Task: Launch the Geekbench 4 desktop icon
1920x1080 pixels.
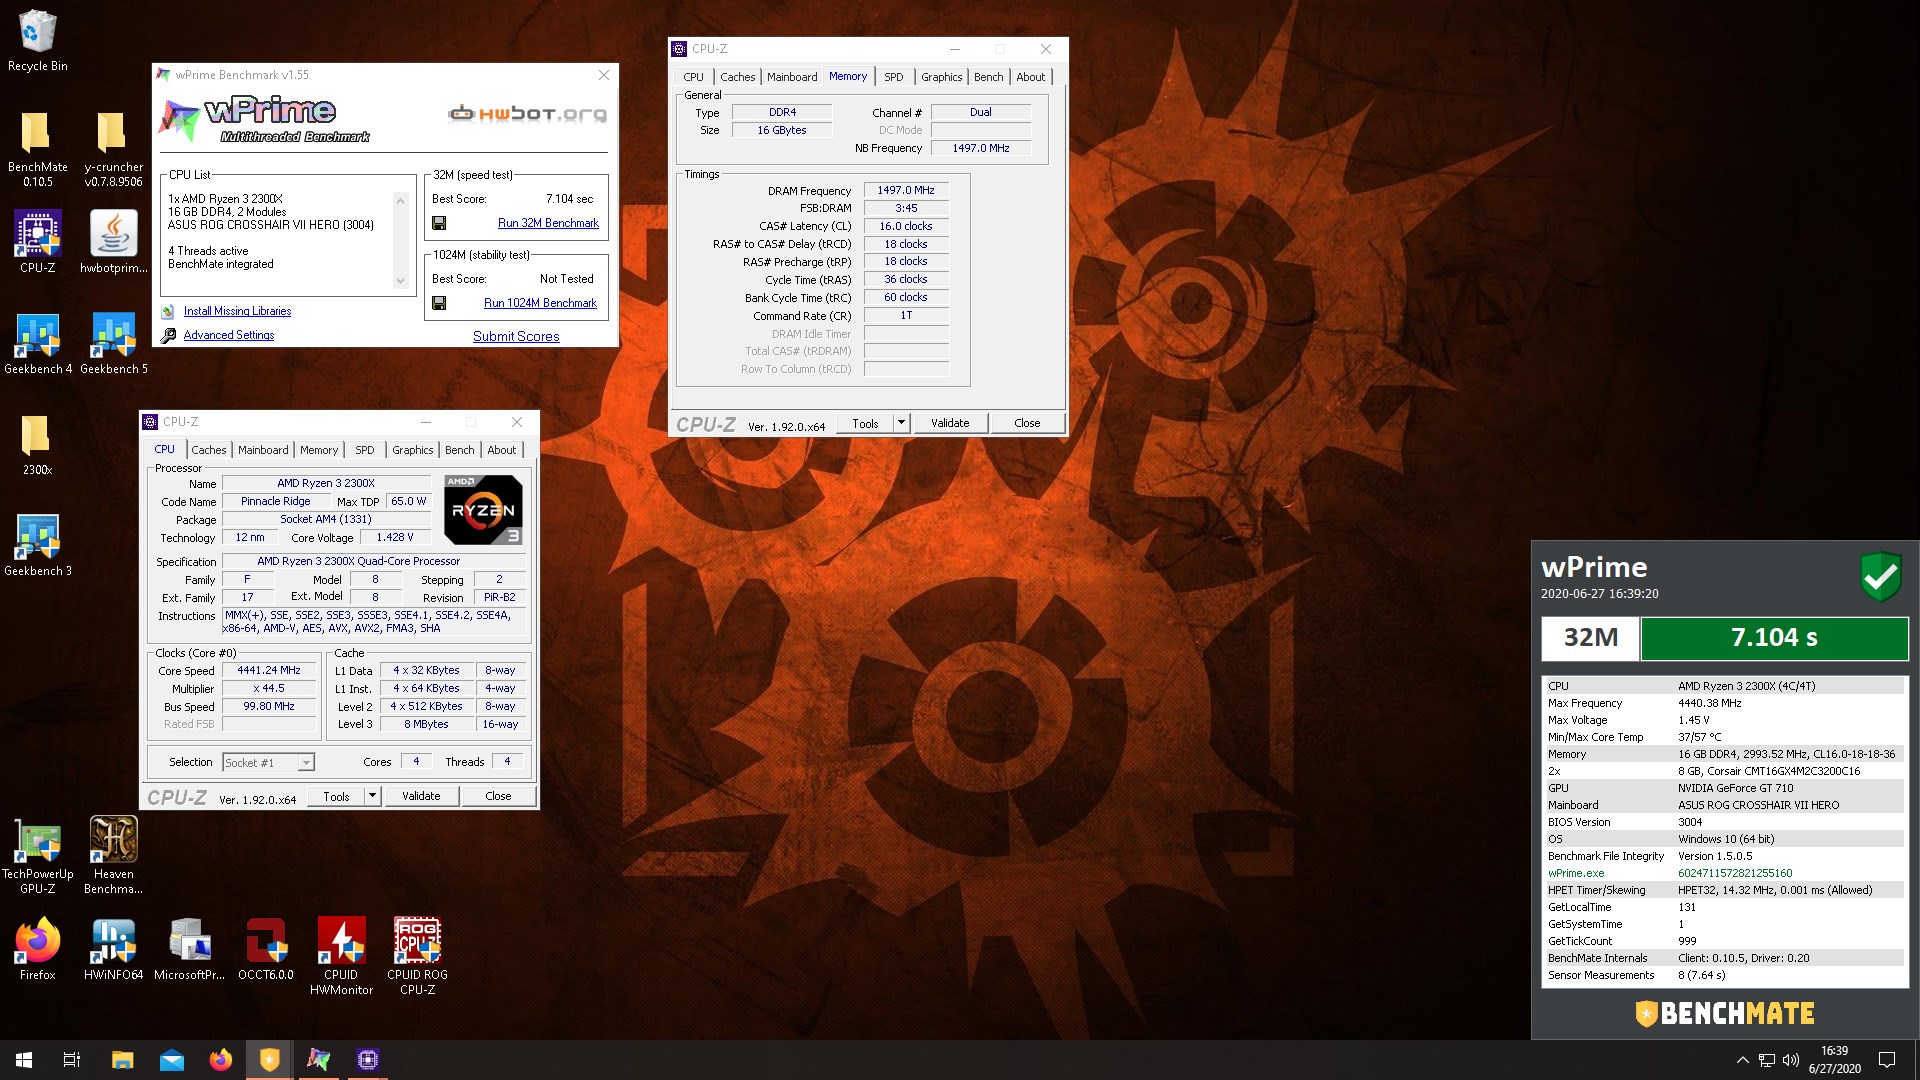Action: click(x=38, y=343)
